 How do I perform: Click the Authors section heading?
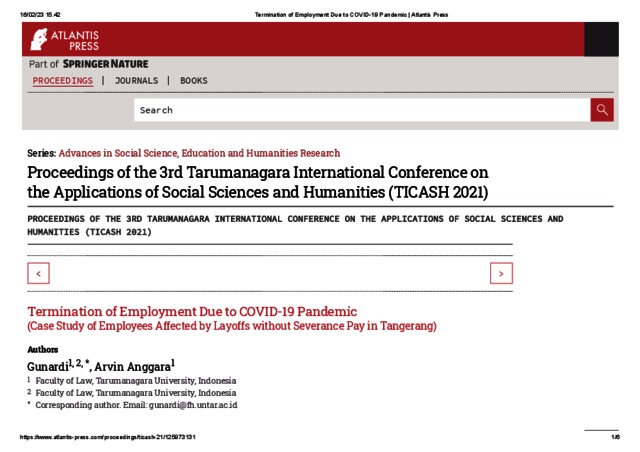[43, 349]
